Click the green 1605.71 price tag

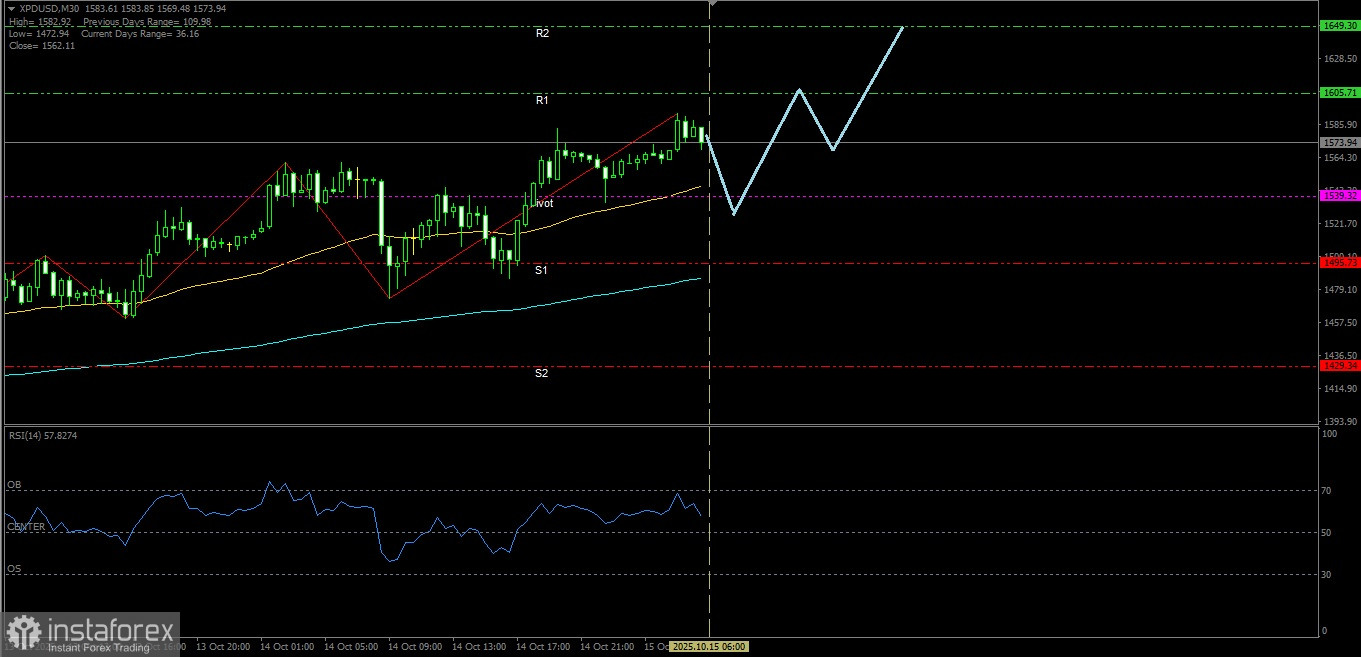pos(1339,93)
